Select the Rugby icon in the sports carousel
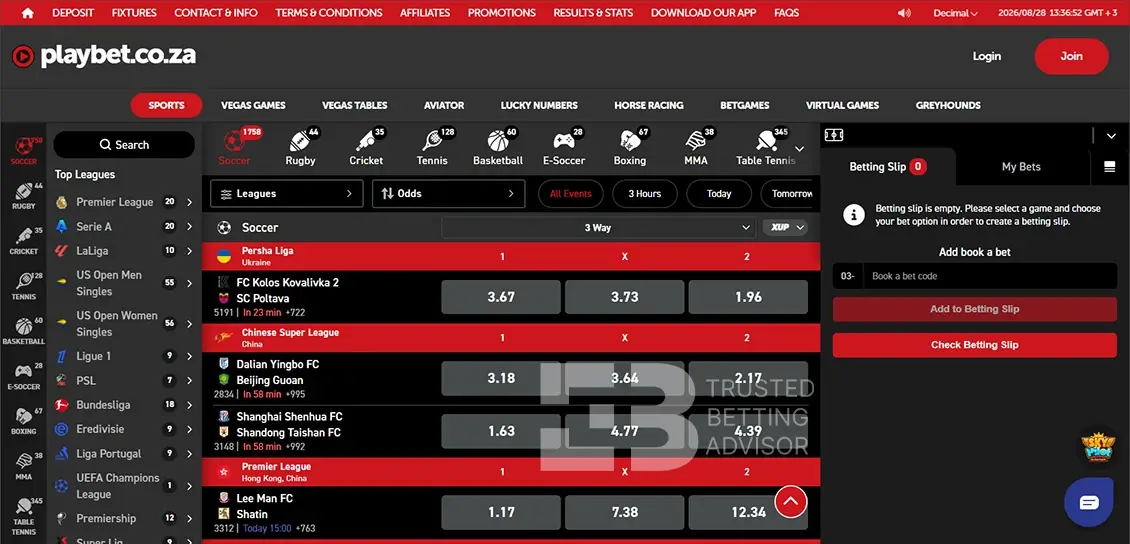This screenshot has height=544, width=1130. coord(300,141)
